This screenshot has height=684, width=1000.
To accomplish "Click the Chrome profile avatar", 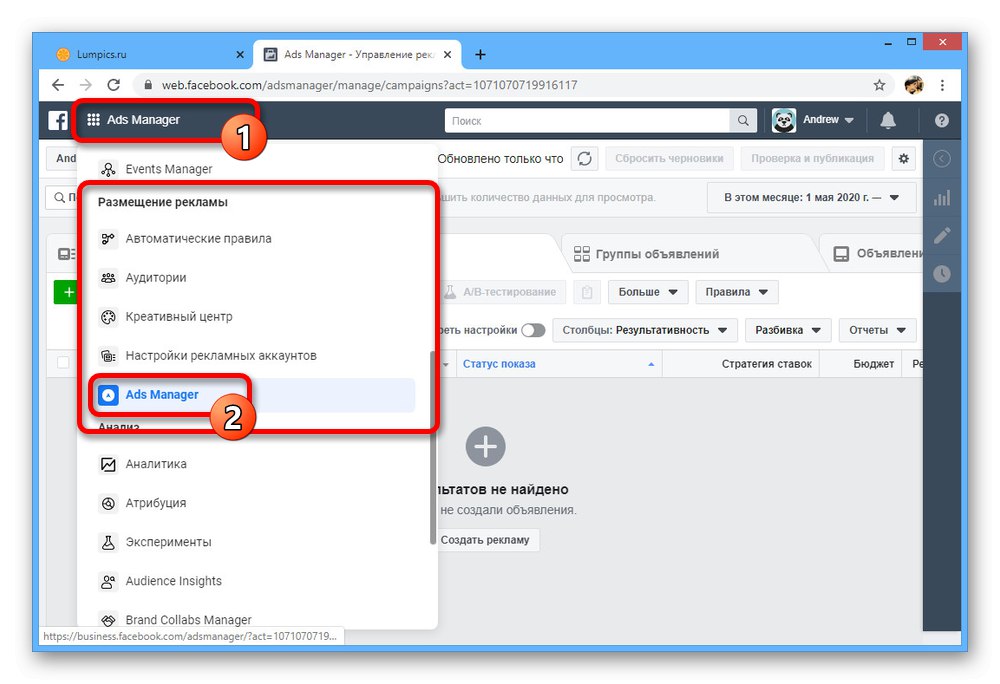I will [914, 85].
